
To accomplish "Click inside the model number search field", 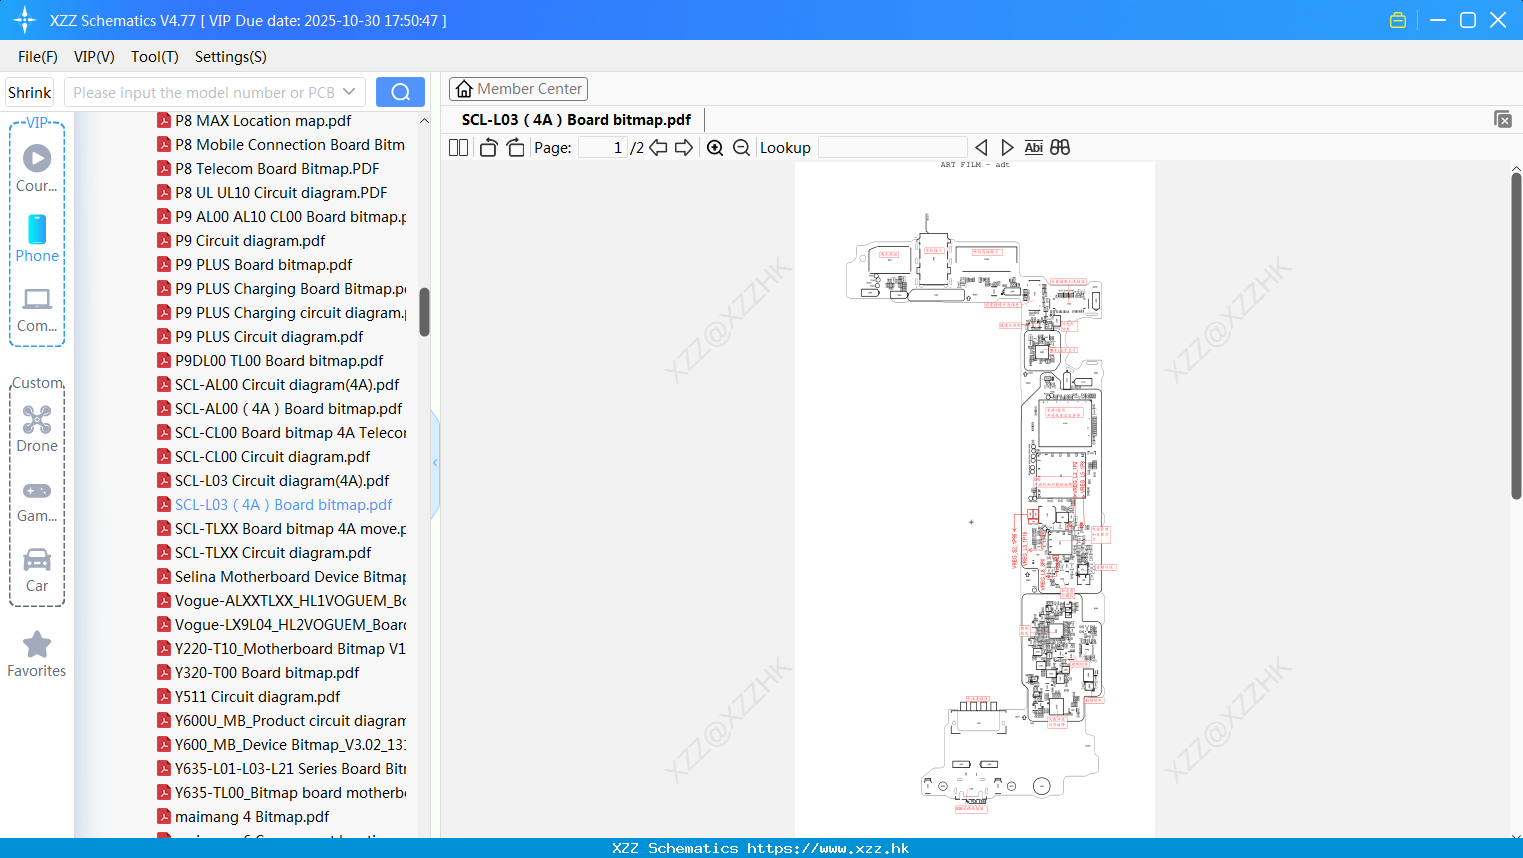I will tap(203, 92).
